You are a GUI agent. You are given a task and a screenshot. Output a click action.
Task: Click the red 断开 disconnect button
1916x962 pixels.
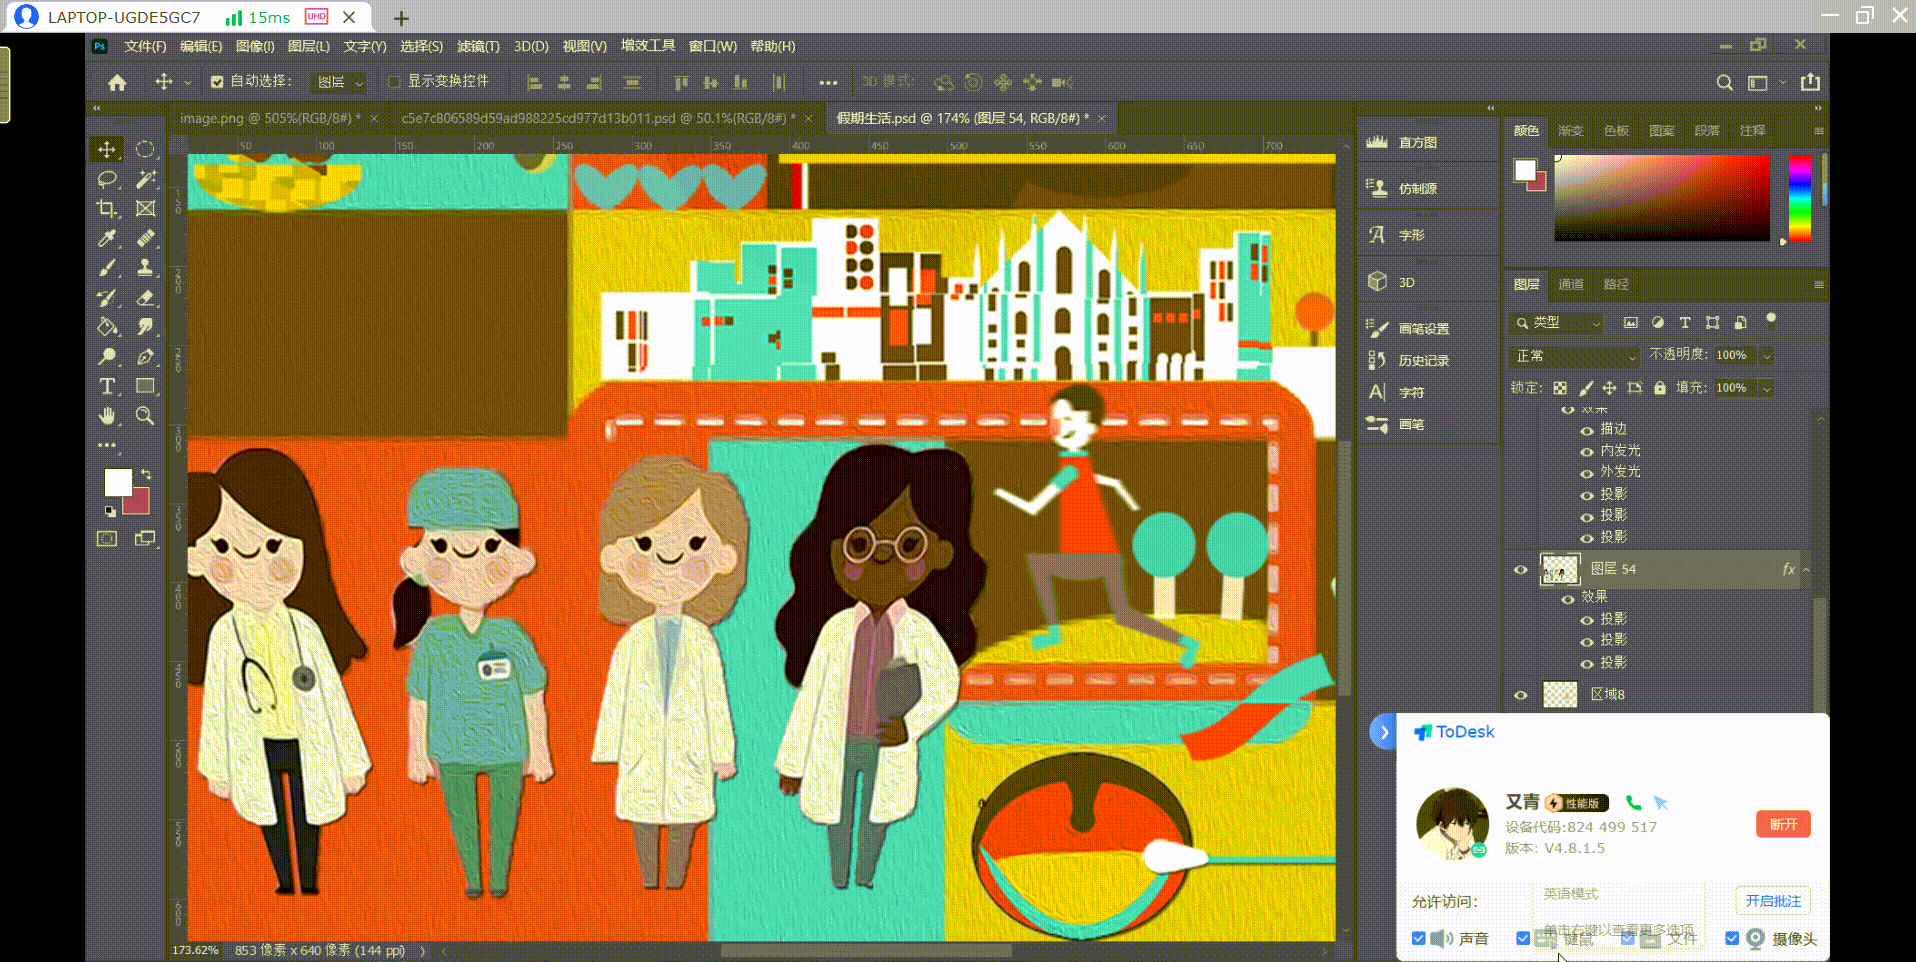click(x=1783, y=824)
